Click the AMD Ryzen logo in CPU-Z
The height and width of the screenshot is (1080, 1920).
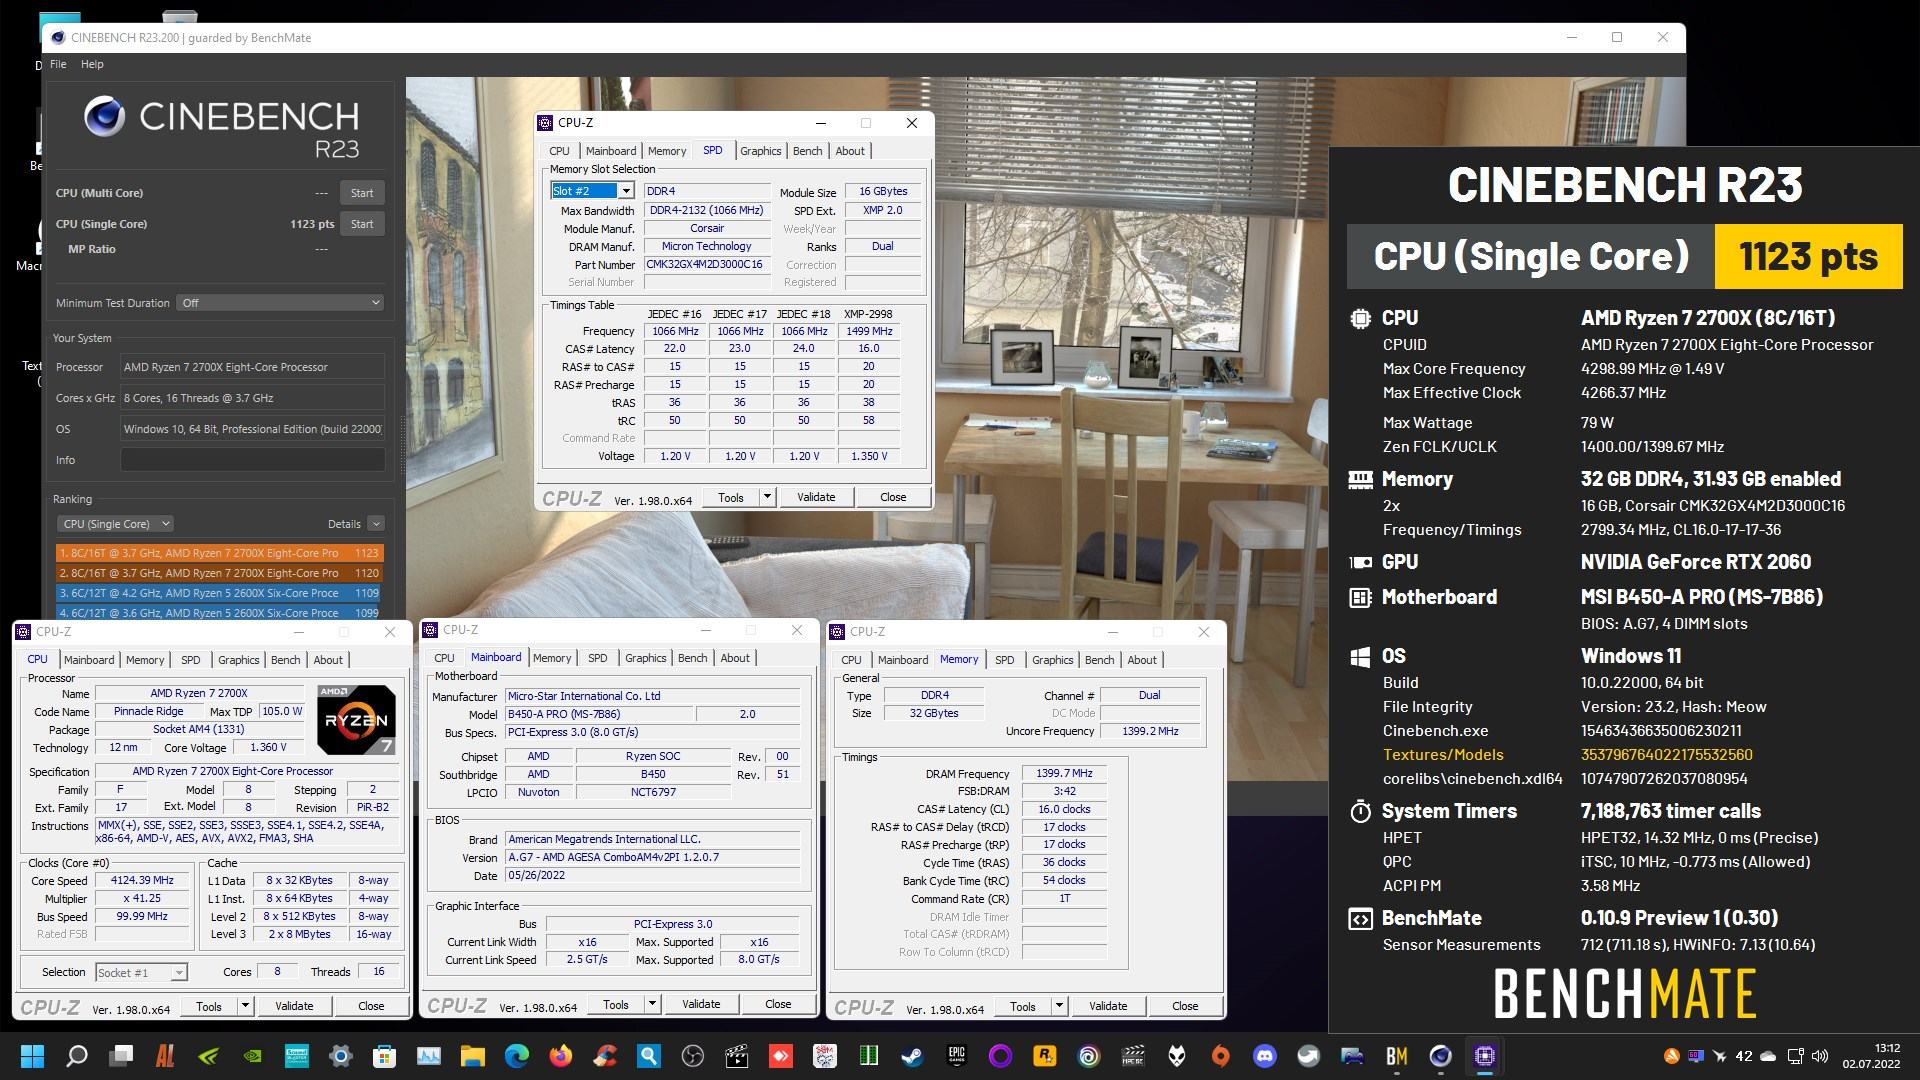pos(356,719)
